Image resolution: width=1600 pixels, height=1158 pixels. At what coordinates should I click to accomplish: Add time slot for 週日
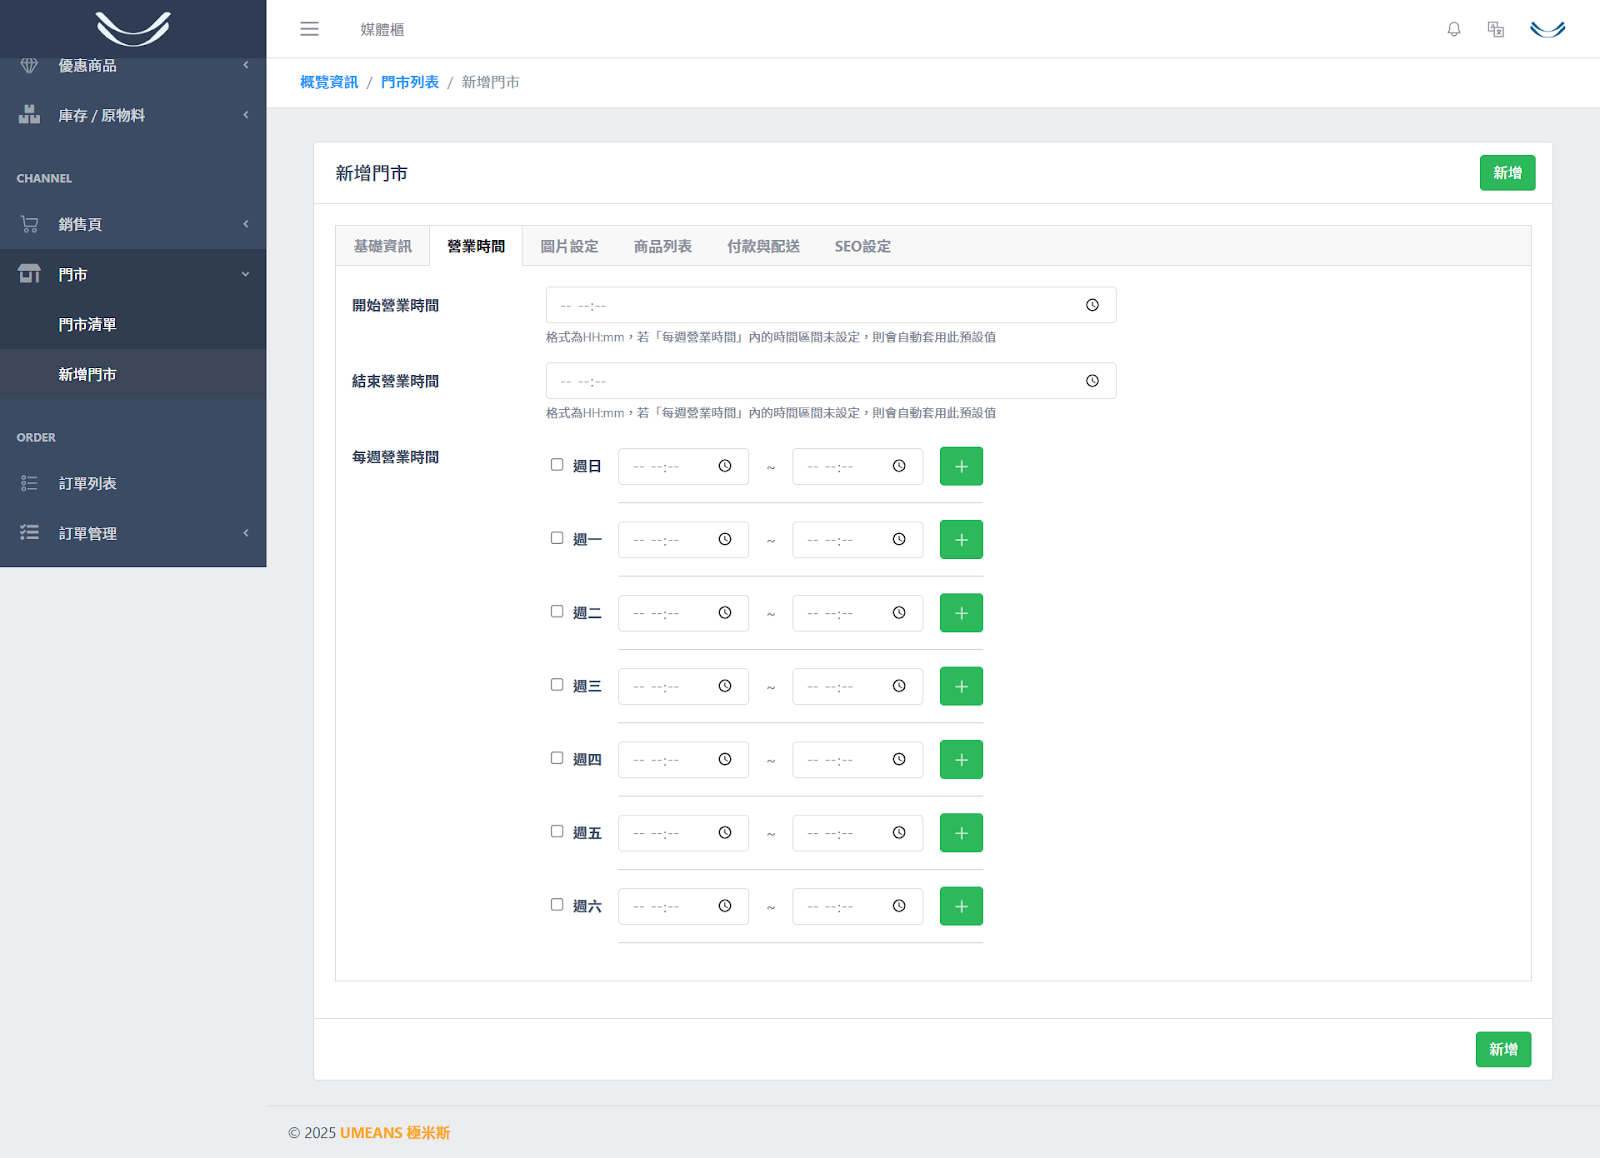tap(961, 466)
